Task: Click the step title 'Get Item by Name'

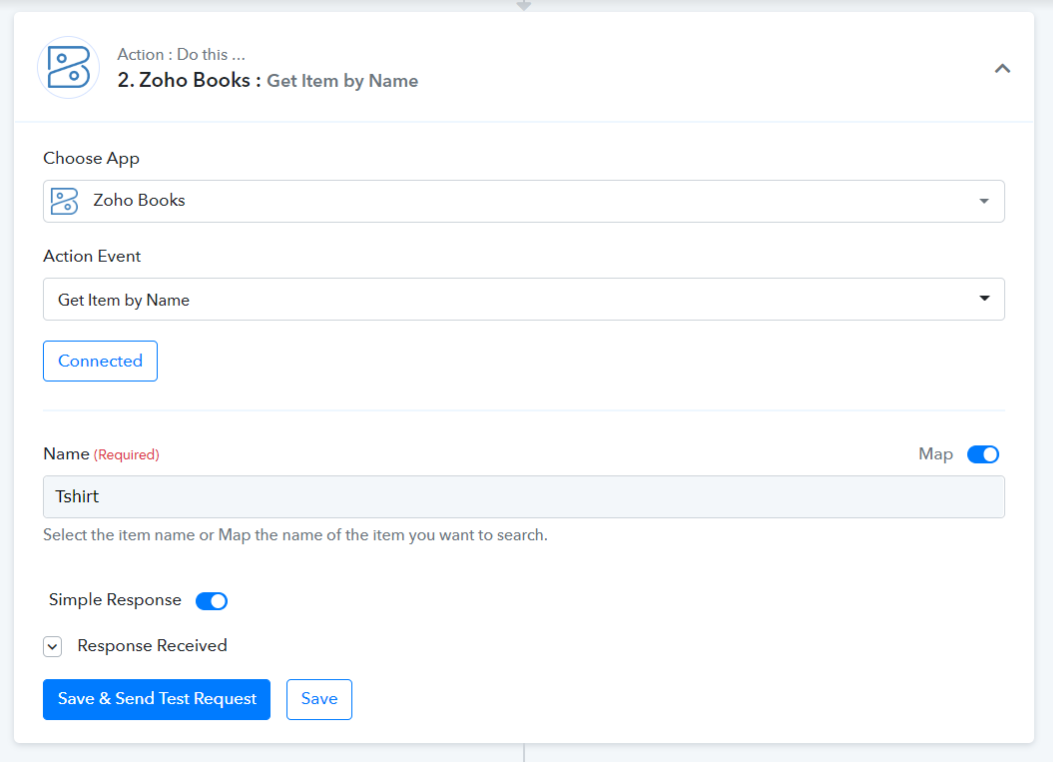Action: (342, 81)
